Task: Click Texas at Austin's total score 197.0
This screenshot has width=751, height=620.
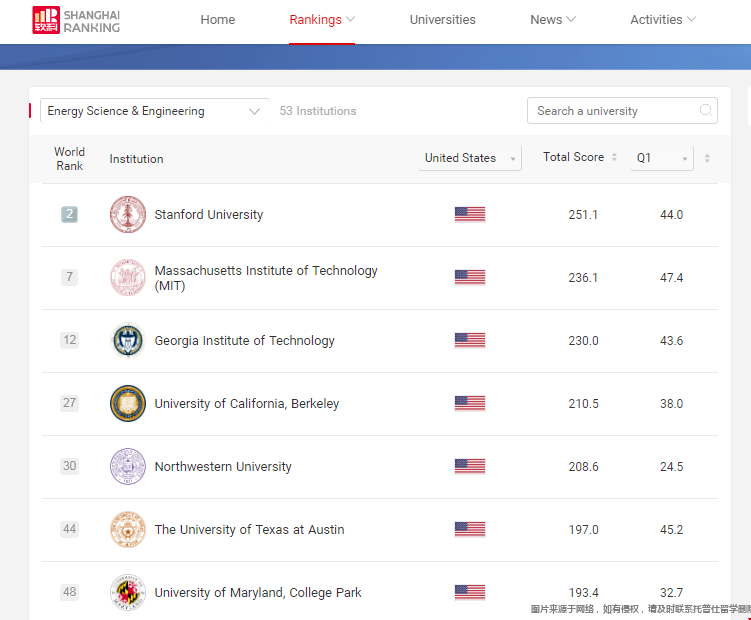Action: [583, 530]
